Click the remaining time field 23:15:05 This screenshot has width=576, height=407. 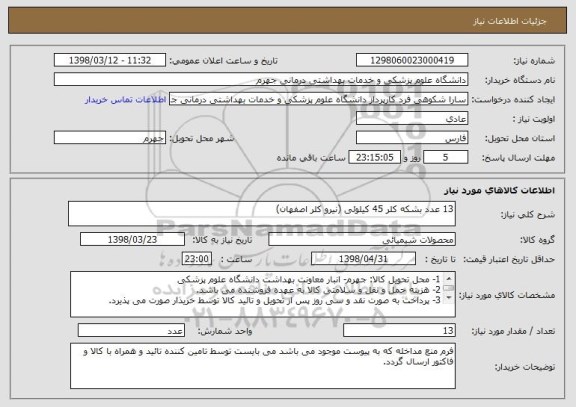374,158
